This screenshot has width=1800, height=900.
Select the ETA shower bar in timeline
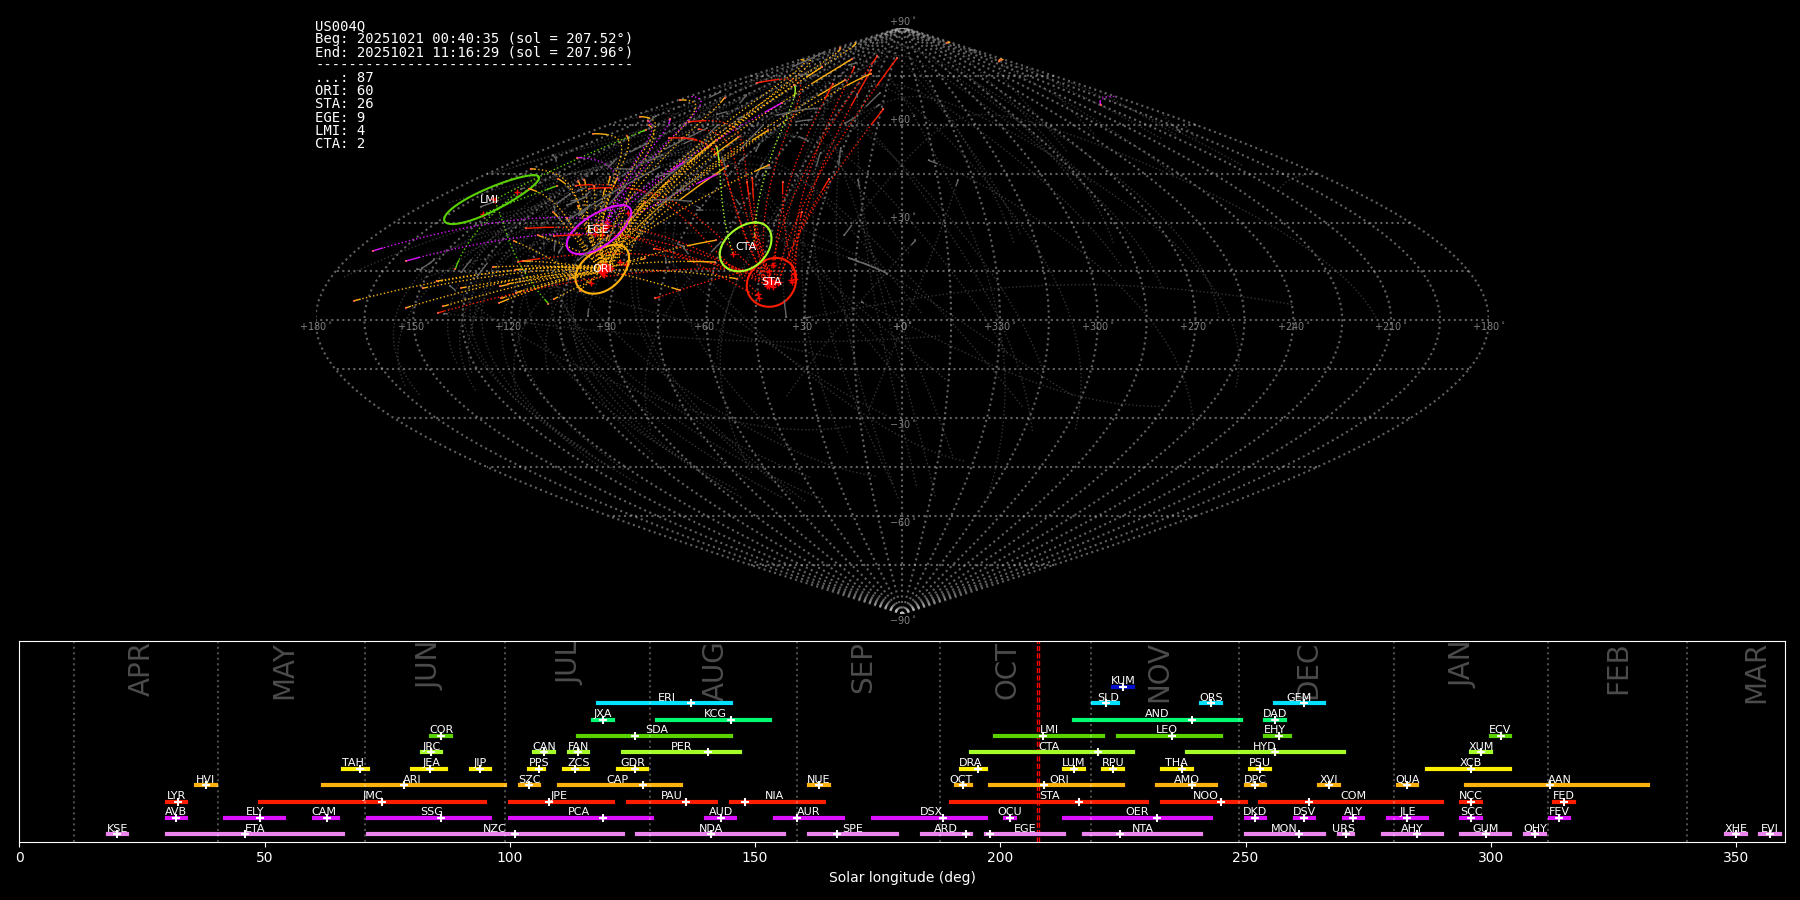(x=255, y=834)
